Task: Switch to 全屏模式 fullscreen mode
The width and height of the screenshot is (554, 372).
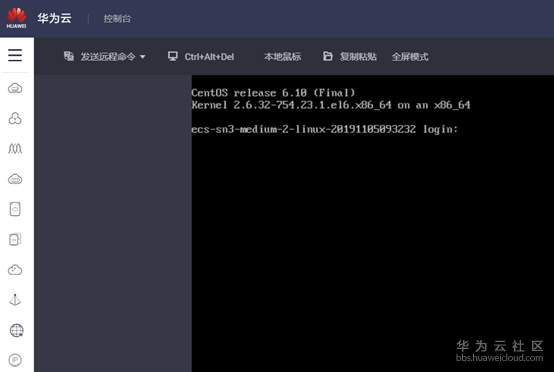Action: [x=410, y=57]
